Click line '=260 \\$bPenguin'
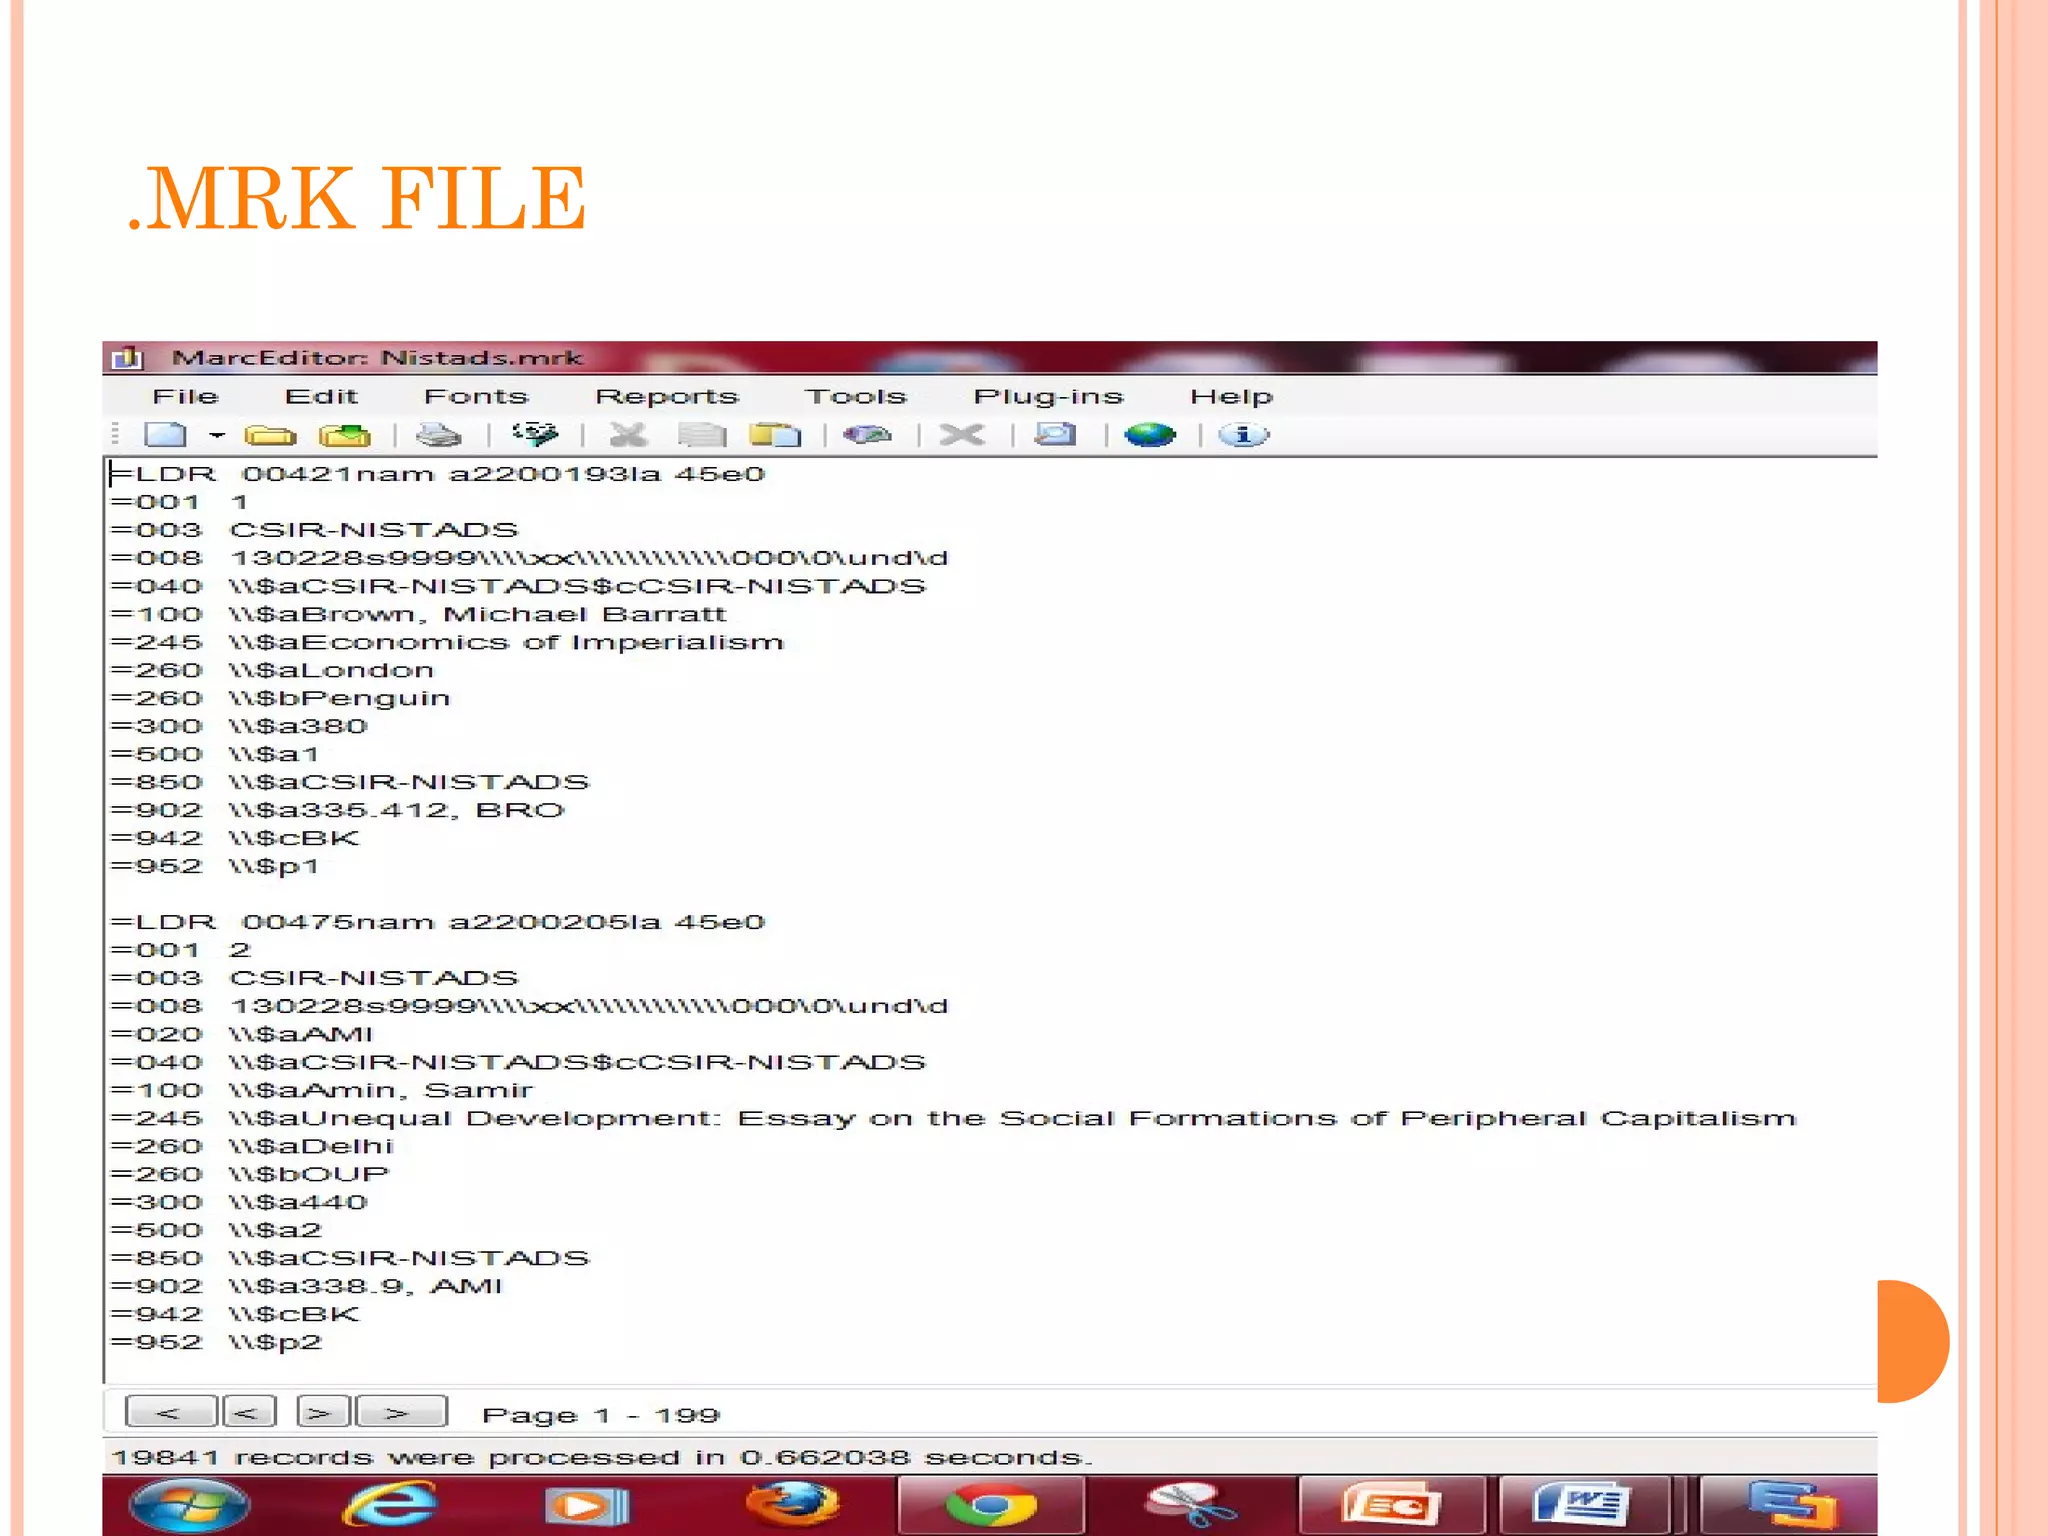 [x=280, y=698]
